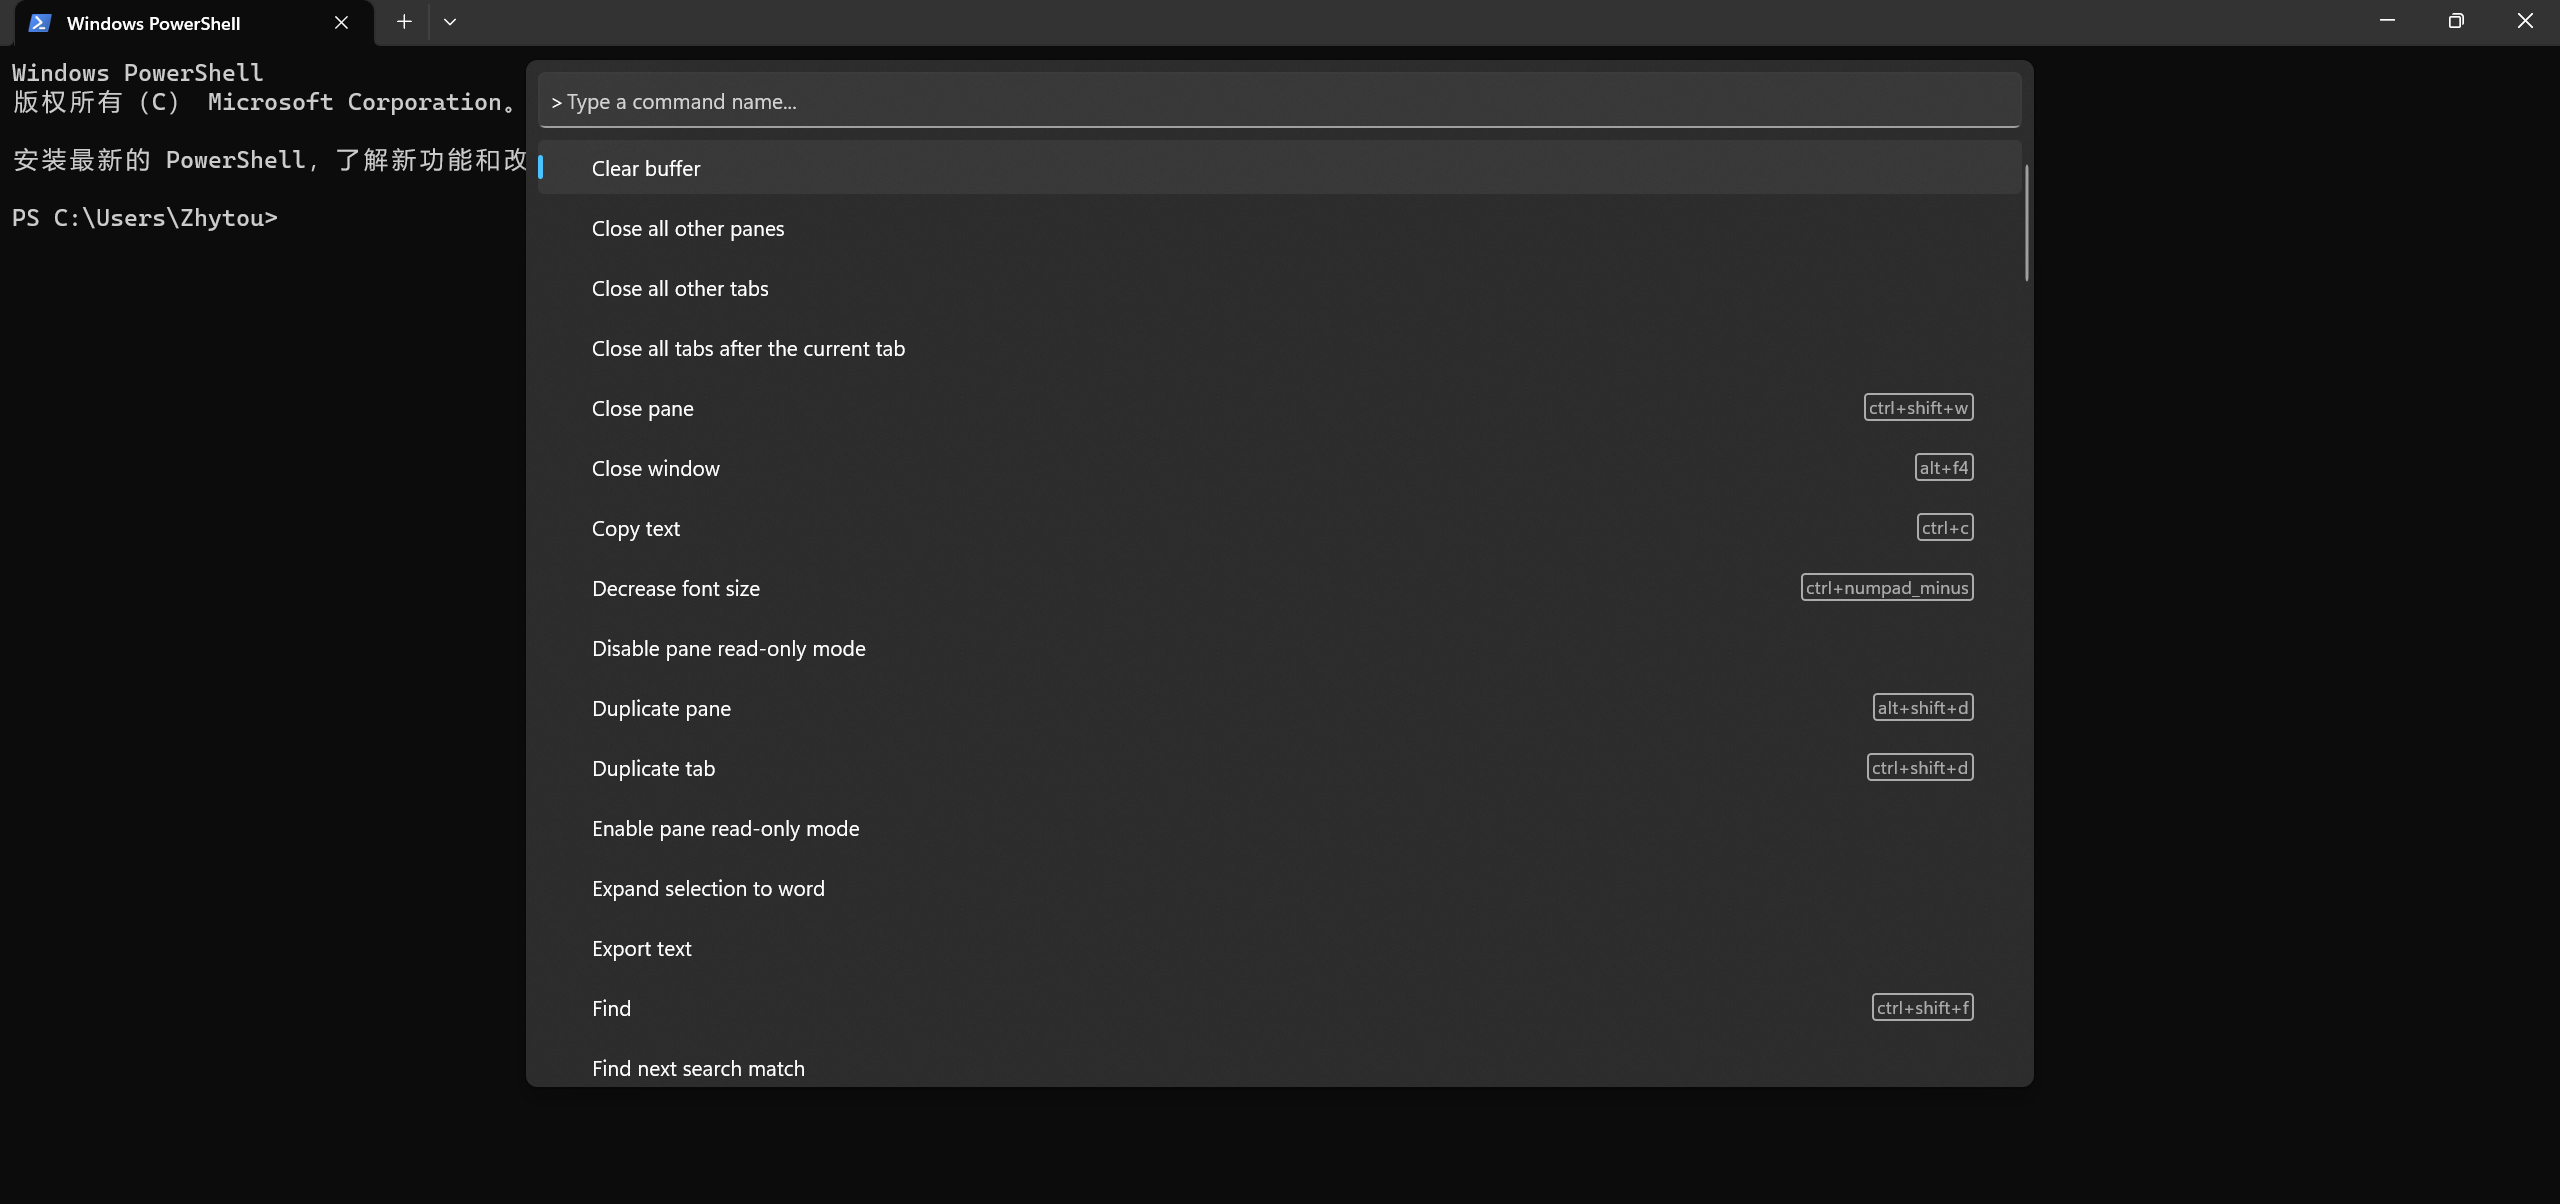
Task: Choose Find next search match
Action: tap(1279, 1066)
